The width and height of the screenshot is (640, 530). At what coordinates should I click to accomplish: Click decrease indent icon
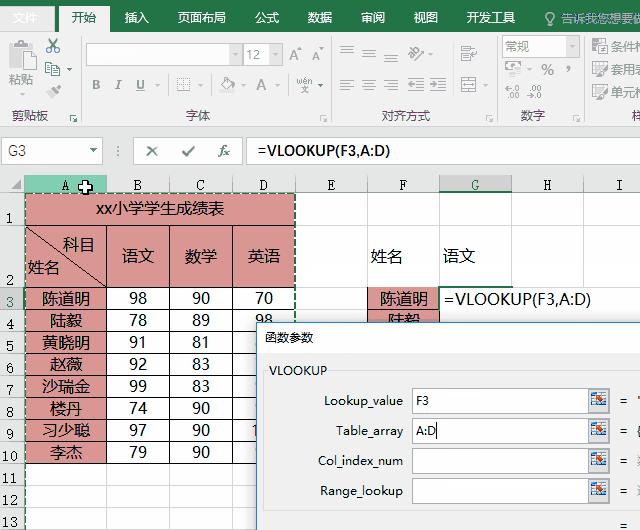[416, 85]
